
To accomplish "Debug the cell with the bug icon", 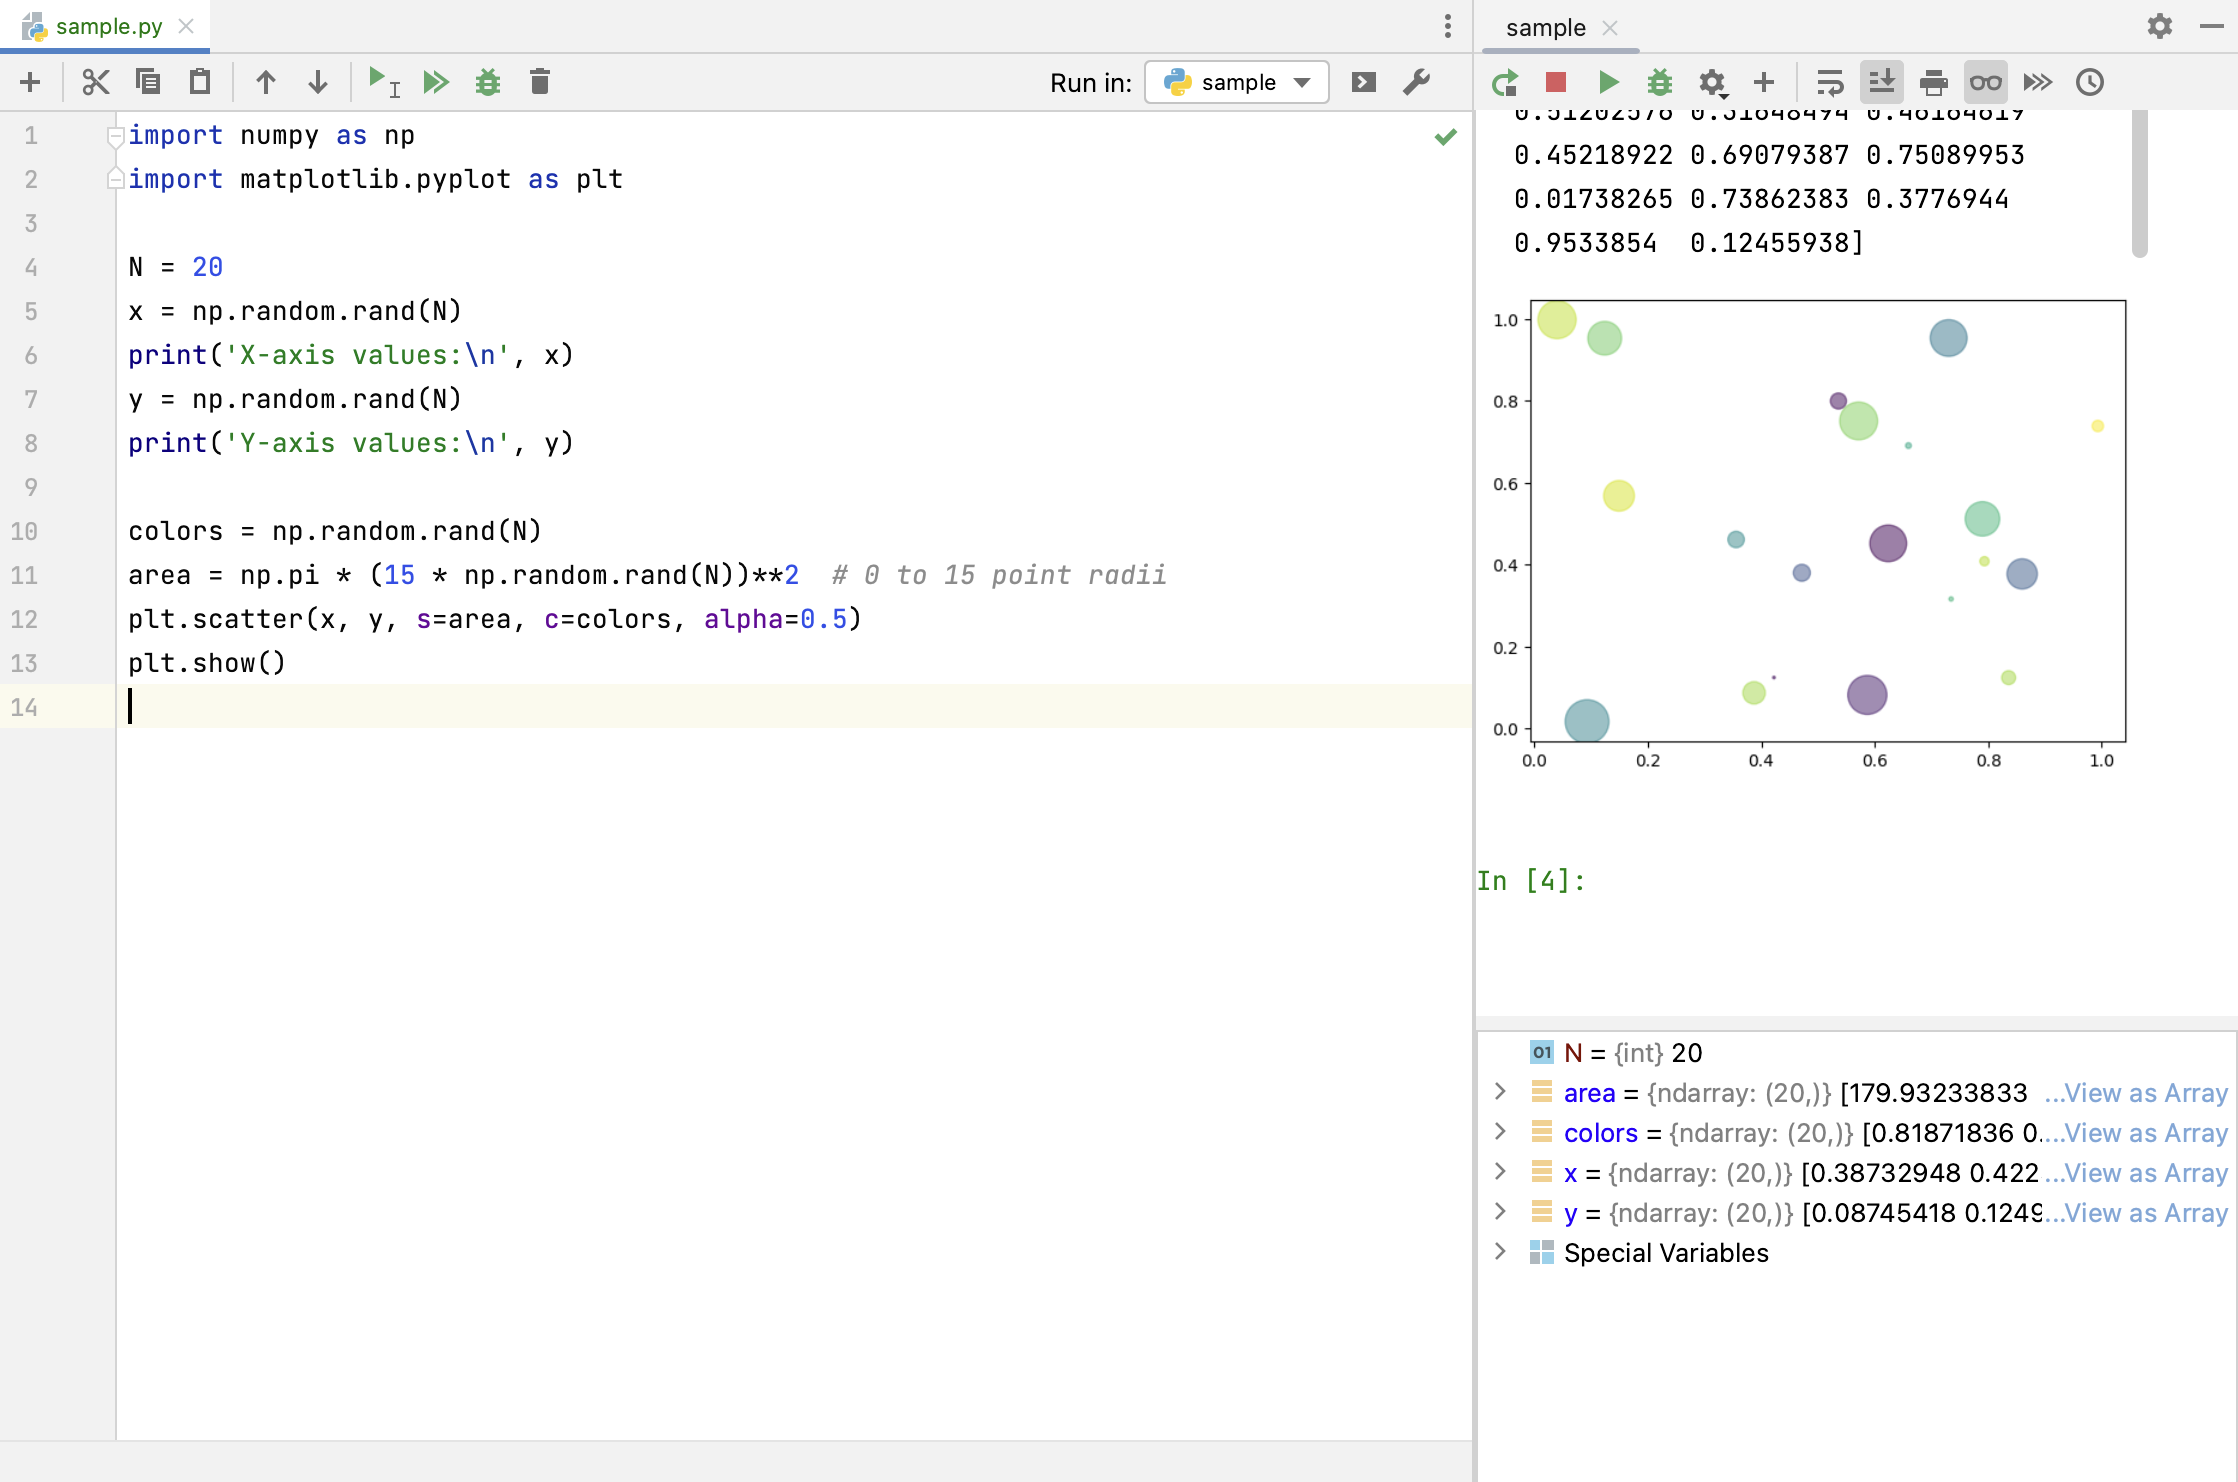I will point(488,82).
